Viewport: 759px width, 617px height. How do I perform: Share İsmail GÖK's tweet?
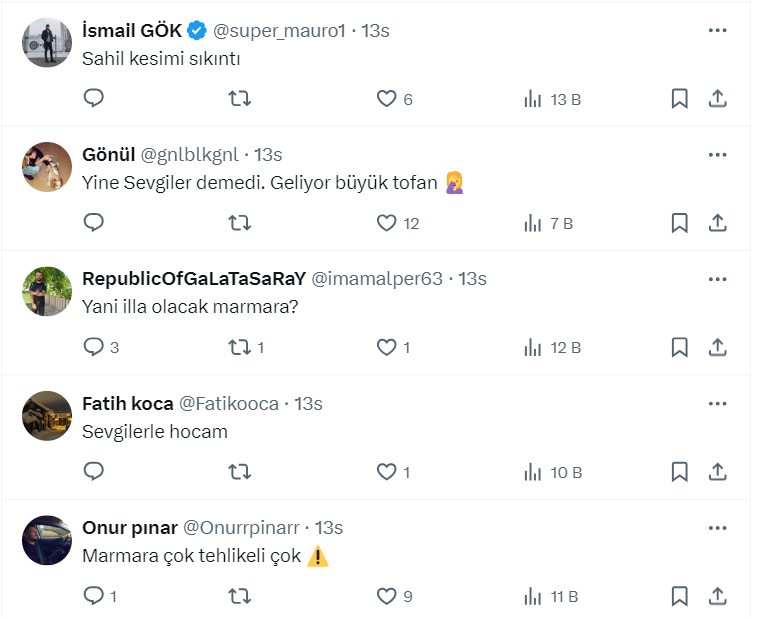tap(717, 98)
